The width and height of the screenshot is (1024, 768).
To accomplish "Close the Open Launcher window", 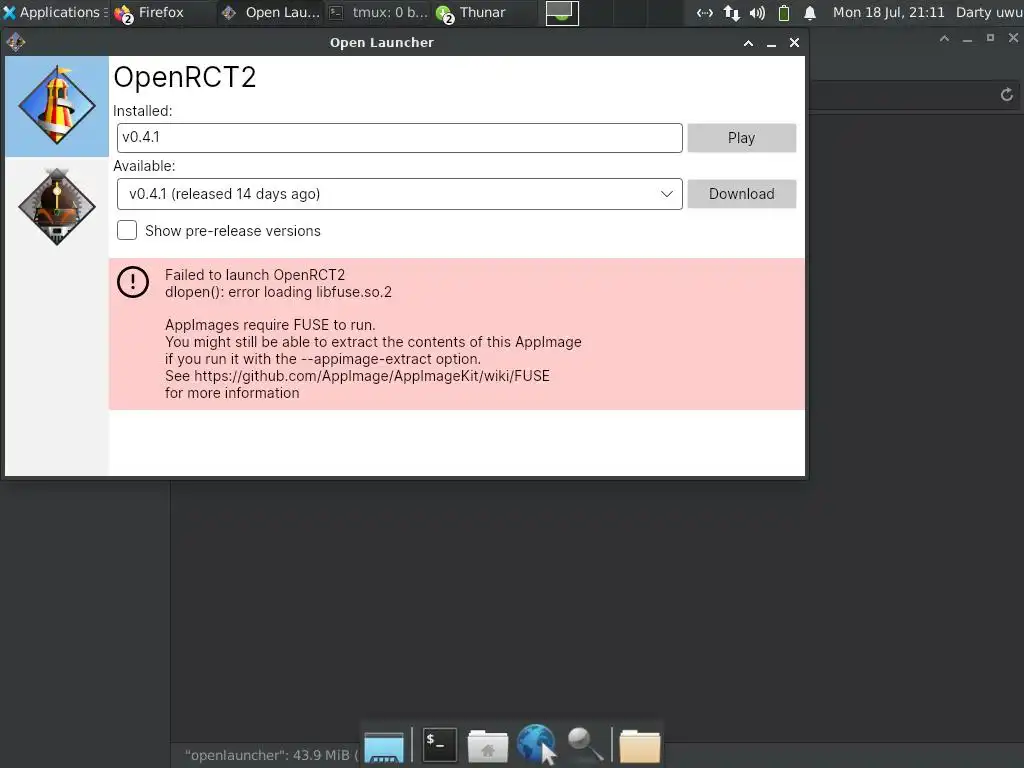I will 794,43.
